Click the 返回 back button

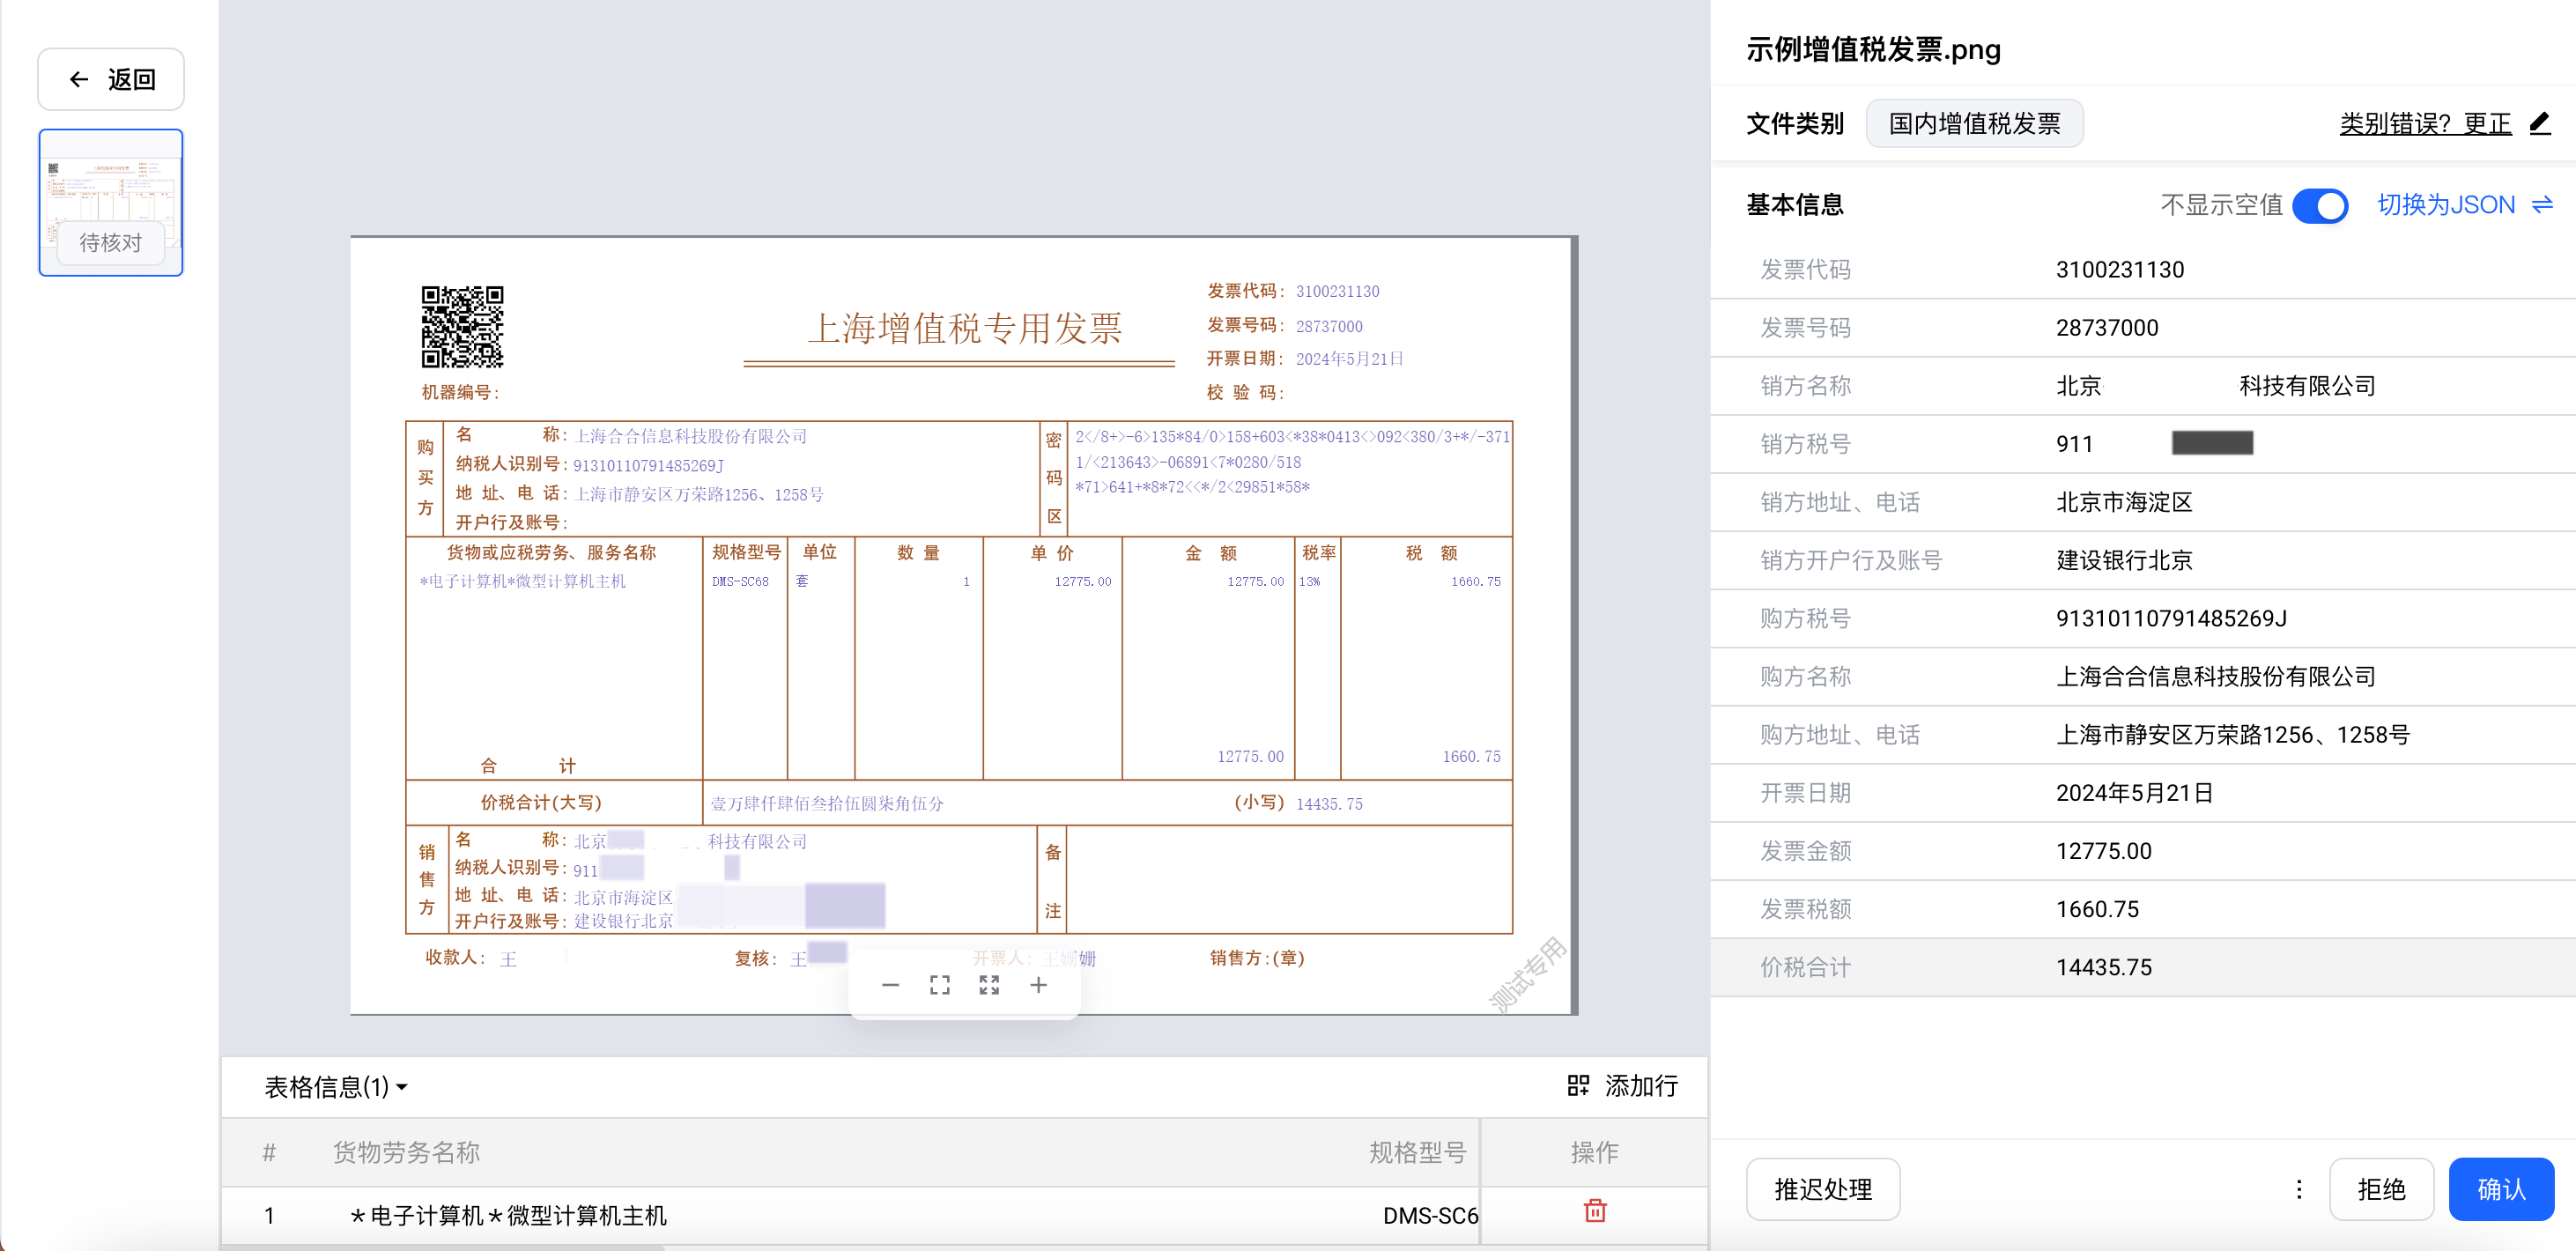[111, 79]
